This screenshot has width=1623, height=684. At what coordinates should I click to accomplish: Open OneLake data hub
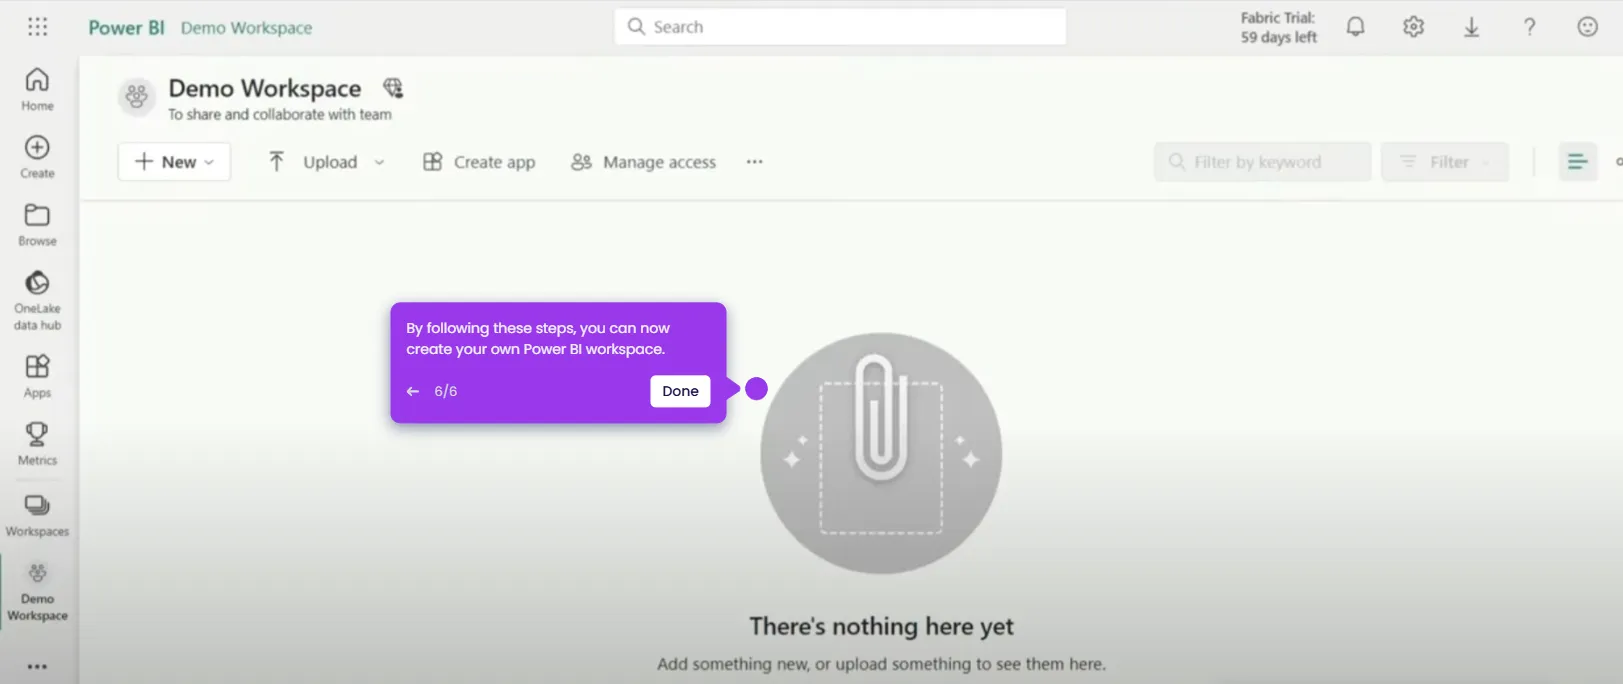tap(37, 300)
